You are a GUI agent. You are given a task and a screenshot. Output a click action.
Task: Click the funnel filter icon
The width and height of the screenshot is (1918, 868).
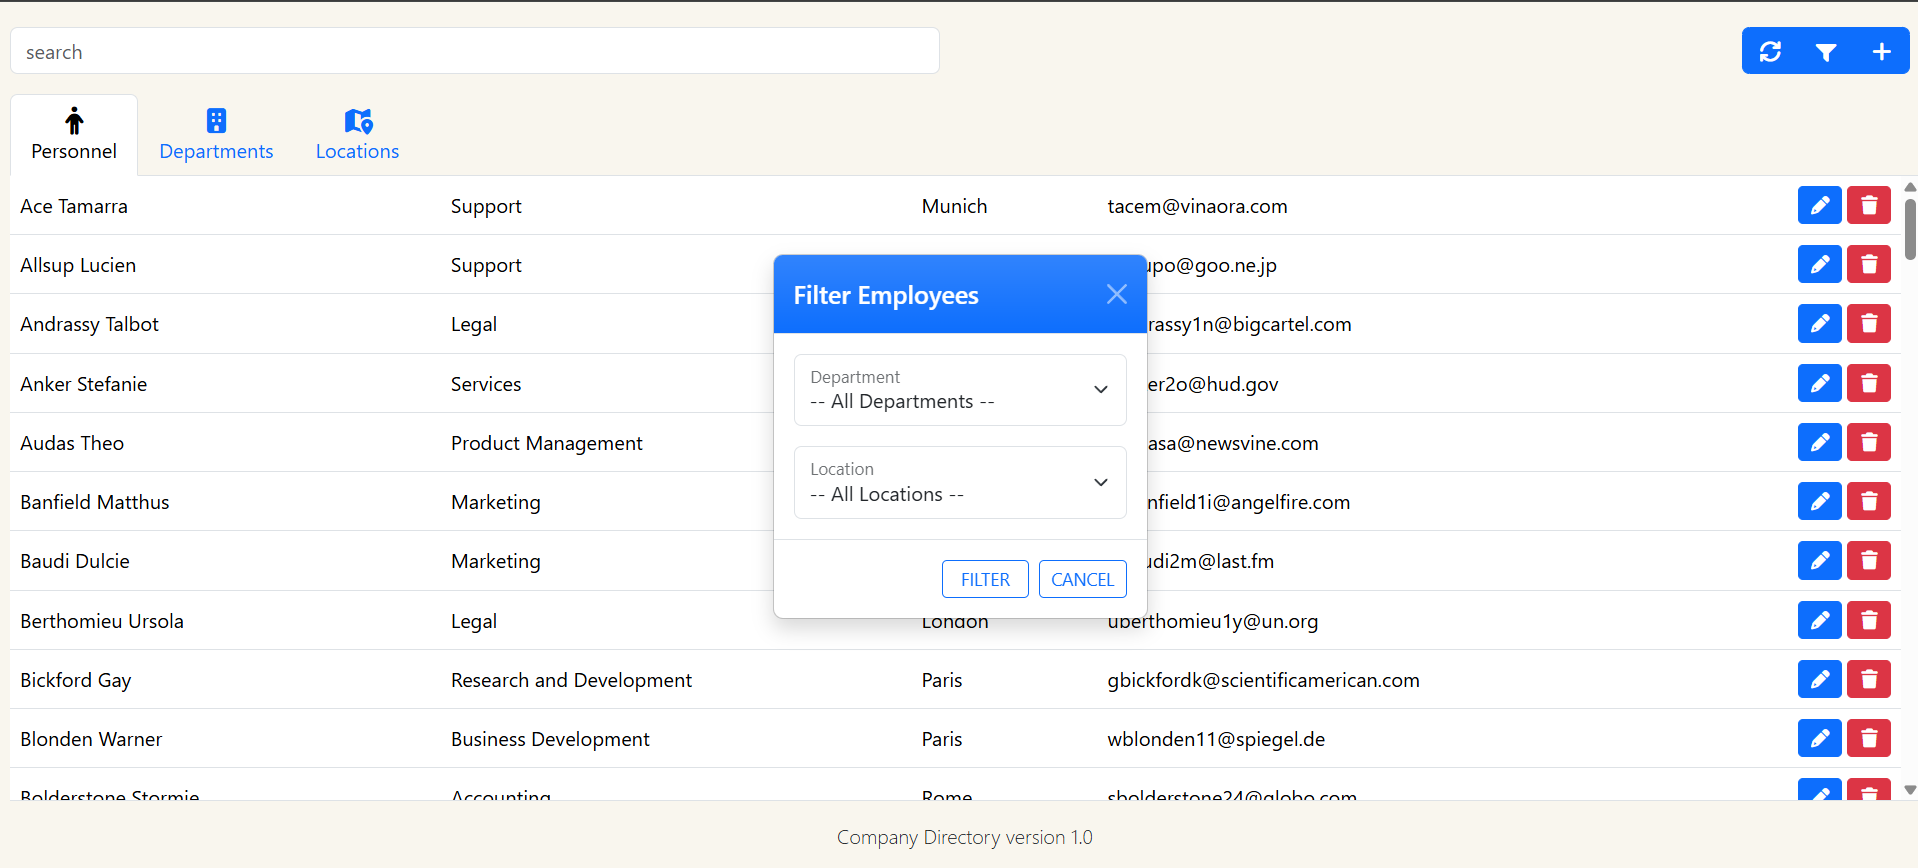tap(1825, 51)
